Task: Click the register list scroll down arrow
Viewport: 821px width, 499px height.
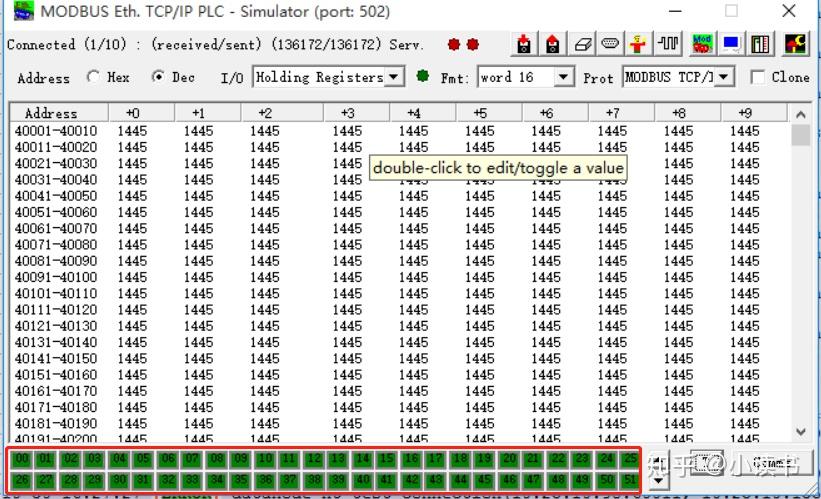Action: coord(801,431)
